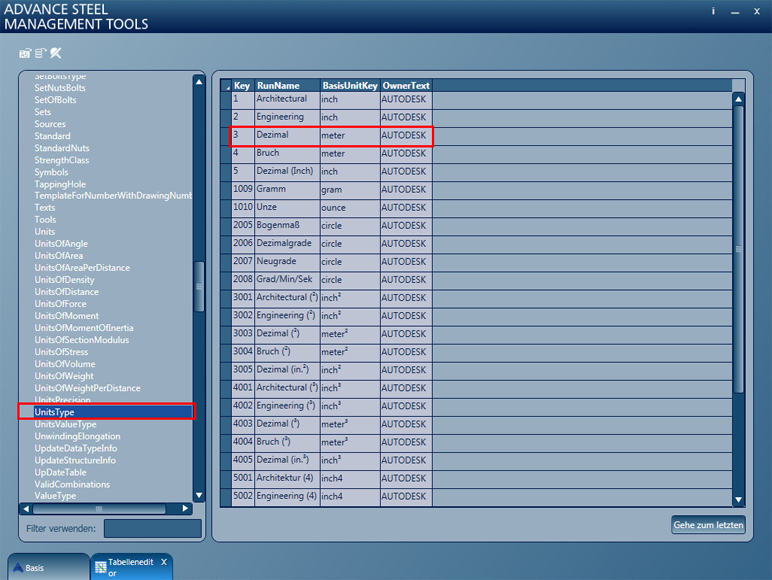Click the database stack toolbar icon
This screenshot has width=772, height=580.
point(40,53)
